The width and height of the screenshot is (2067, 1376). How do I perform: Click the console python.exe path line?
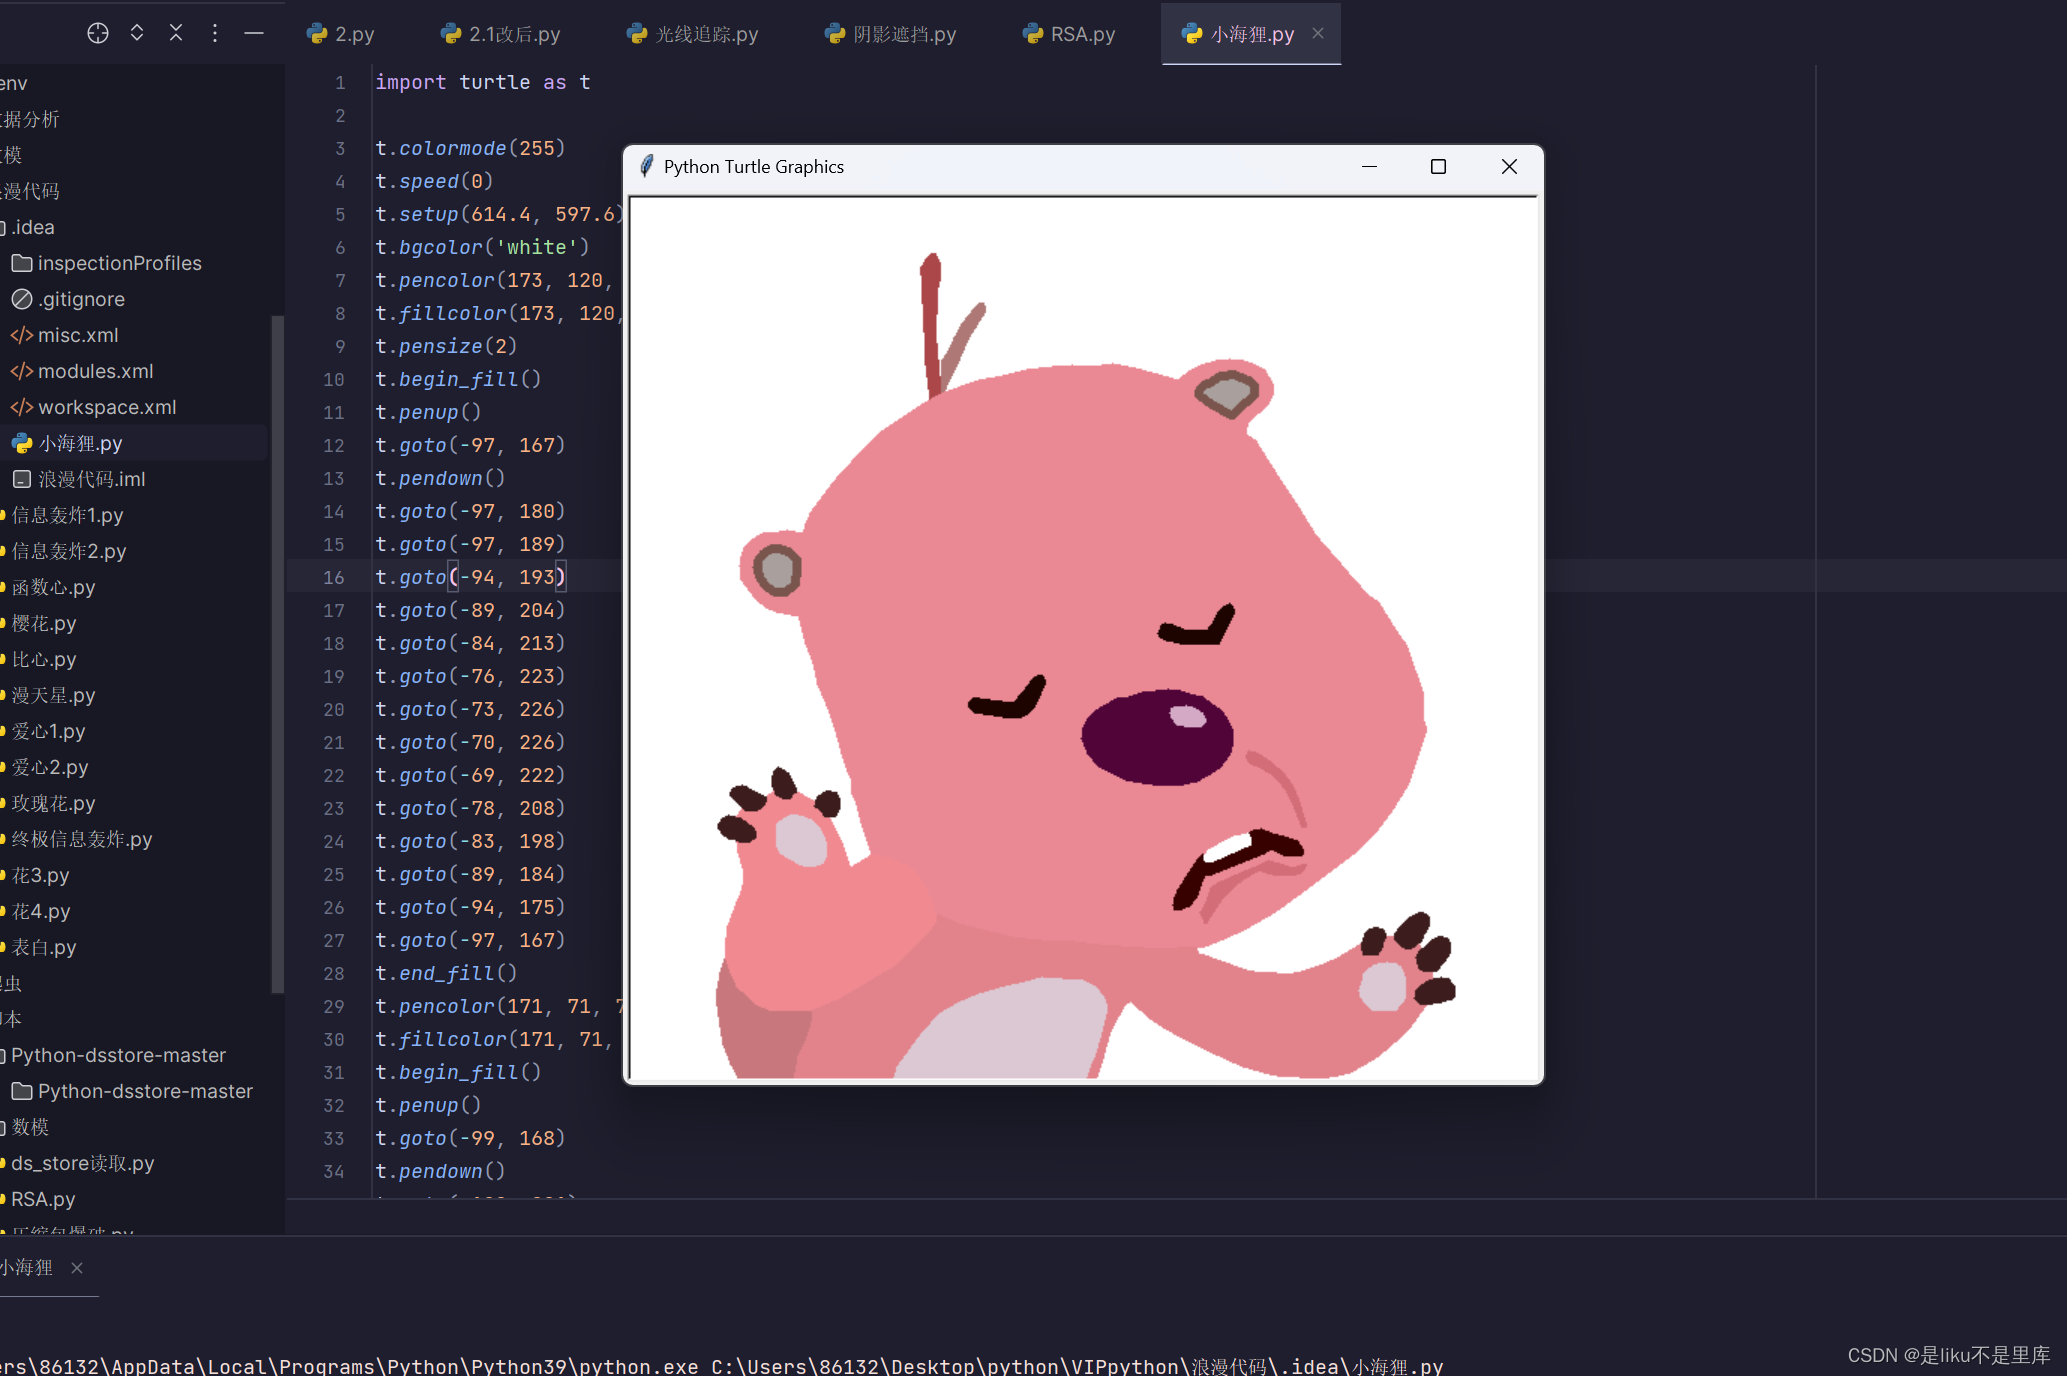click(x=721, y=1365)
